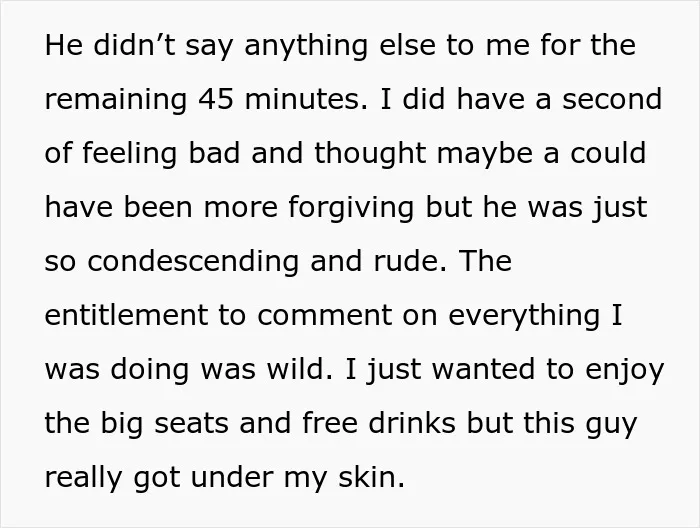
Task: Click the word "feeling"
Action: (129, 154)
